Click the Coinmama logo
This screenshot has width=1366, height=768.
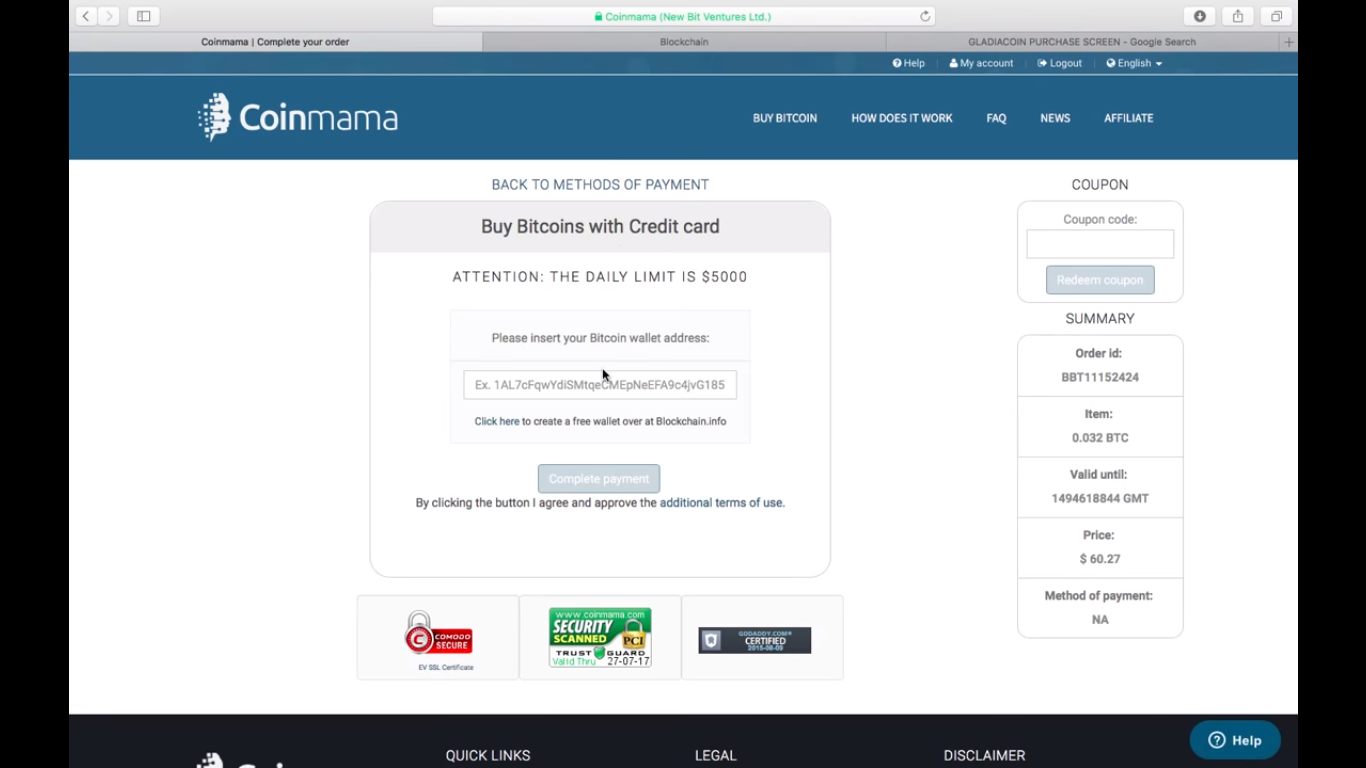point(298,118)
